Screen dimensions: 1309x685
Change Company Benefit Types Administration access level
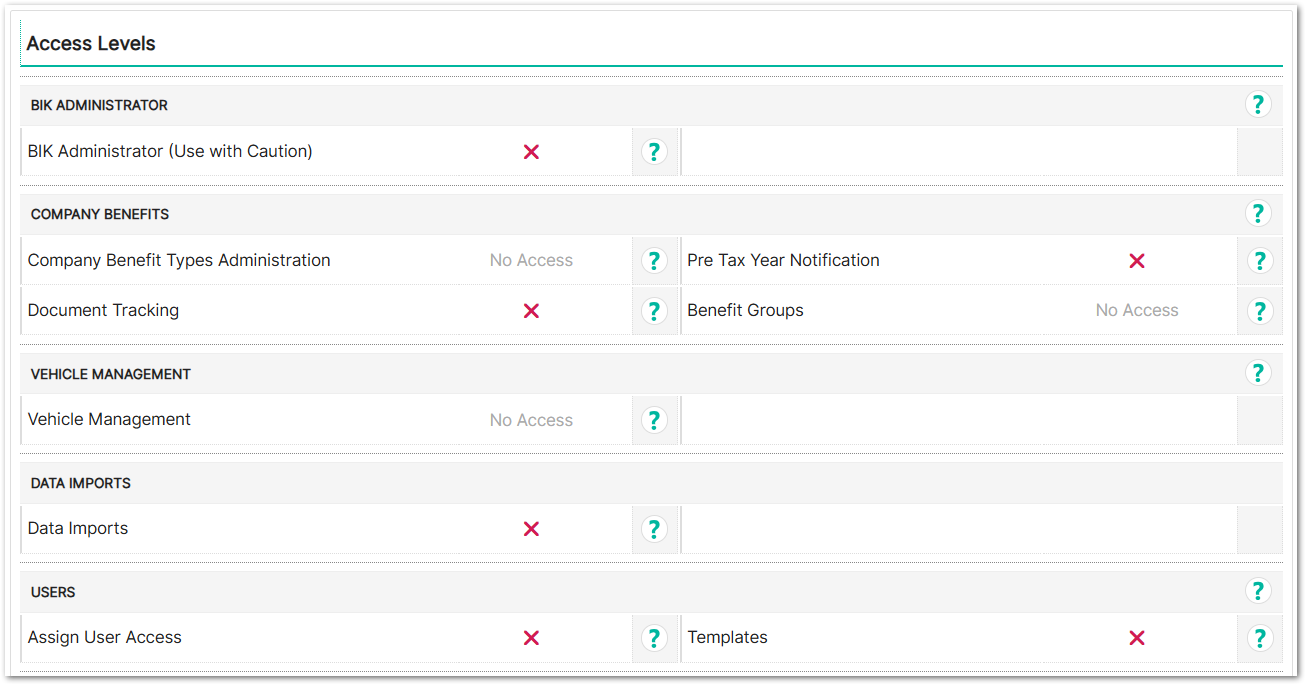[531, 261]
